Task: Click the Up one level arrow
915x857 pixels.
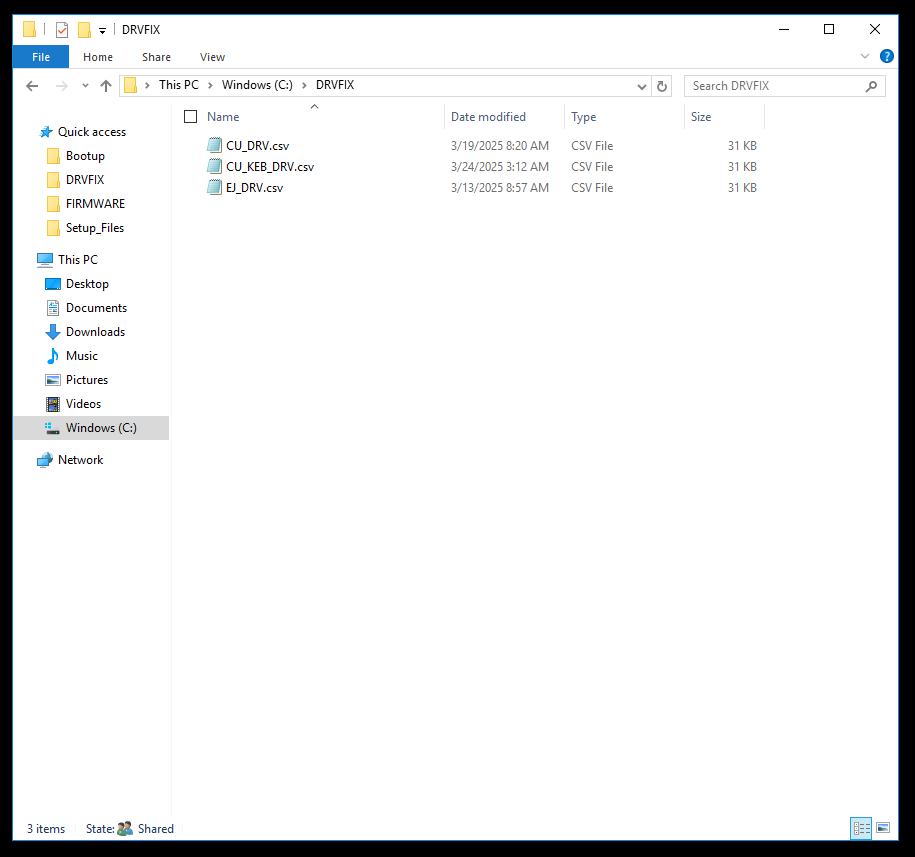Action: point(106,86)
